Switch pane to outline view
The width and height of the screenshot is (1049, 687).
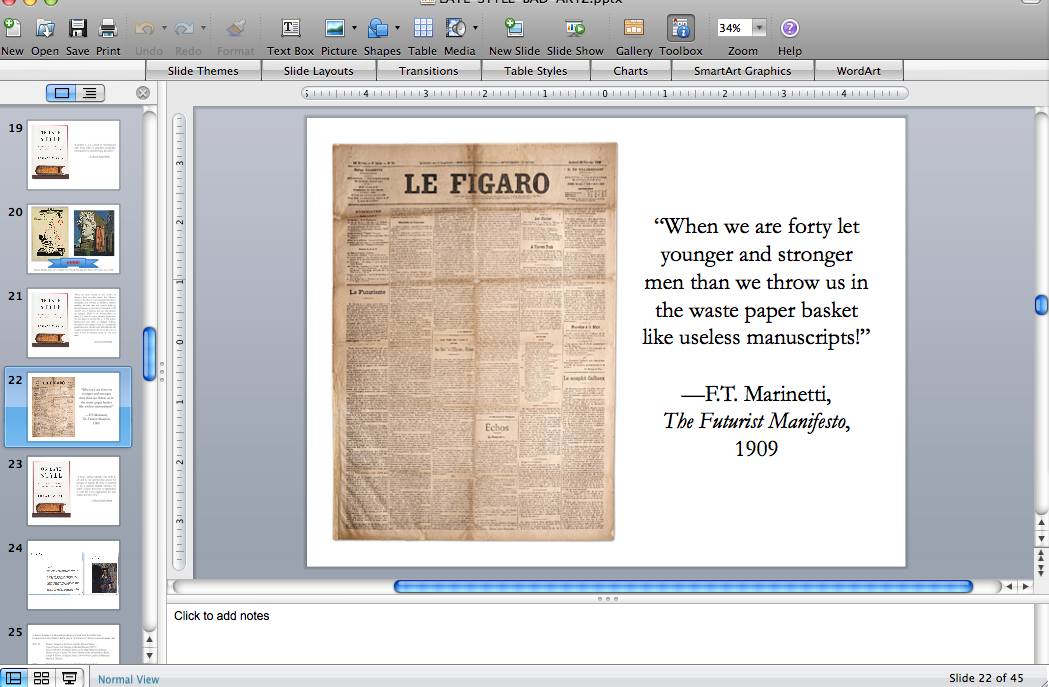pos(89,93)
